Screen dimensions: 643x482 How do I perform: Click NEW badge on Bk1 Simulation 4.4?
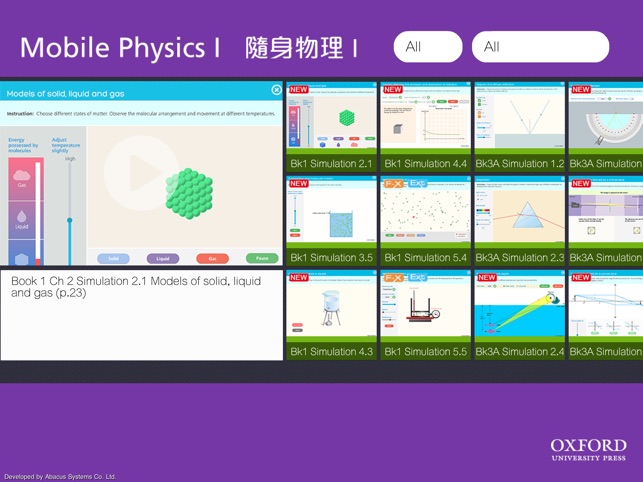[x=392, y=89]
